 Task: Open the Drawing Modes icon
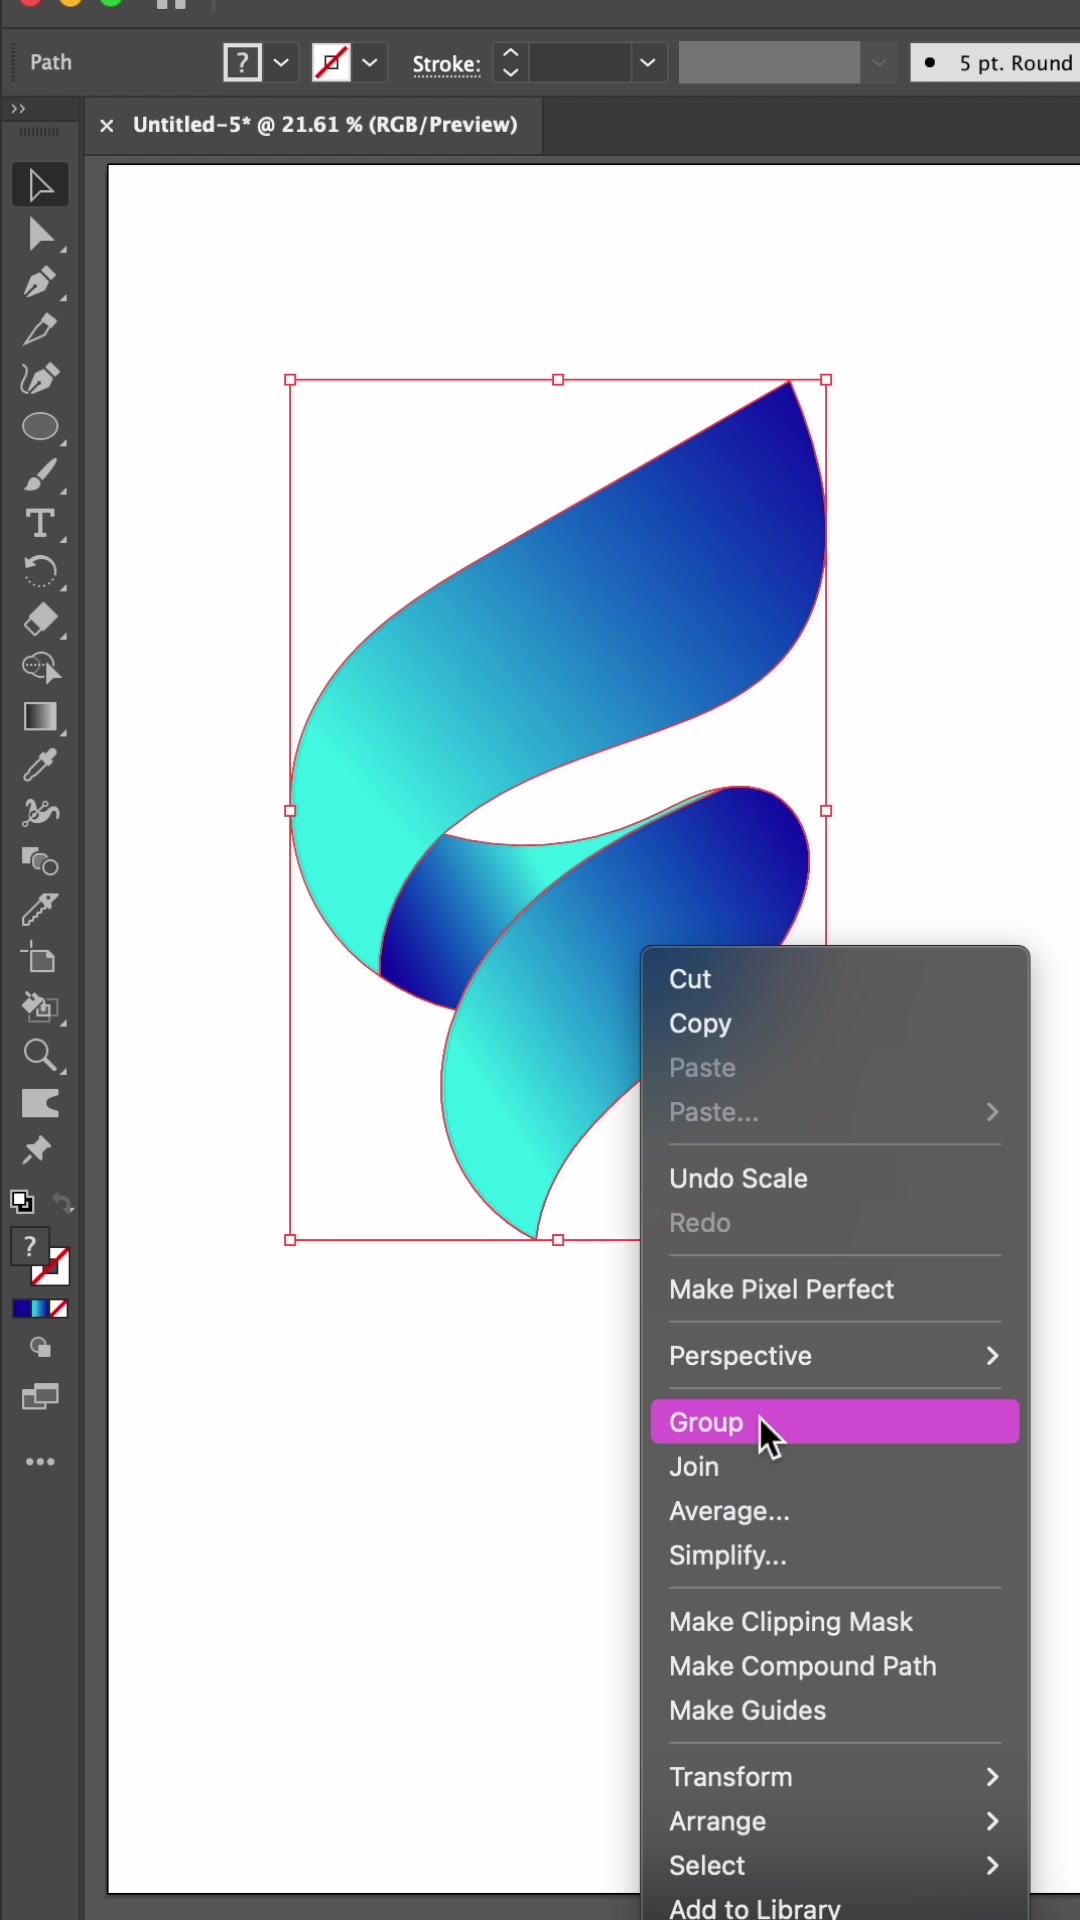point(40,1348)
